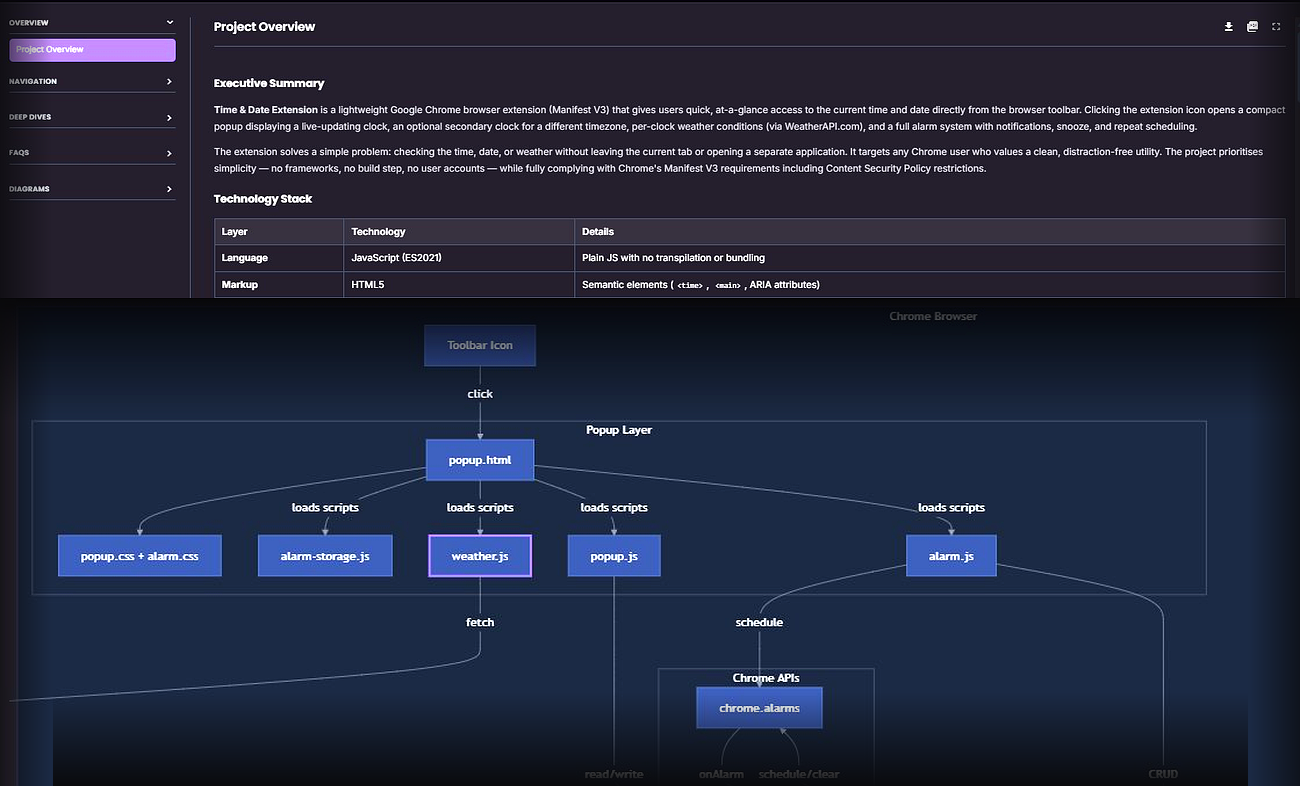Click the 'read/write' edge label
This screenshot has height=786, width=1300.
tap(614, 774)
